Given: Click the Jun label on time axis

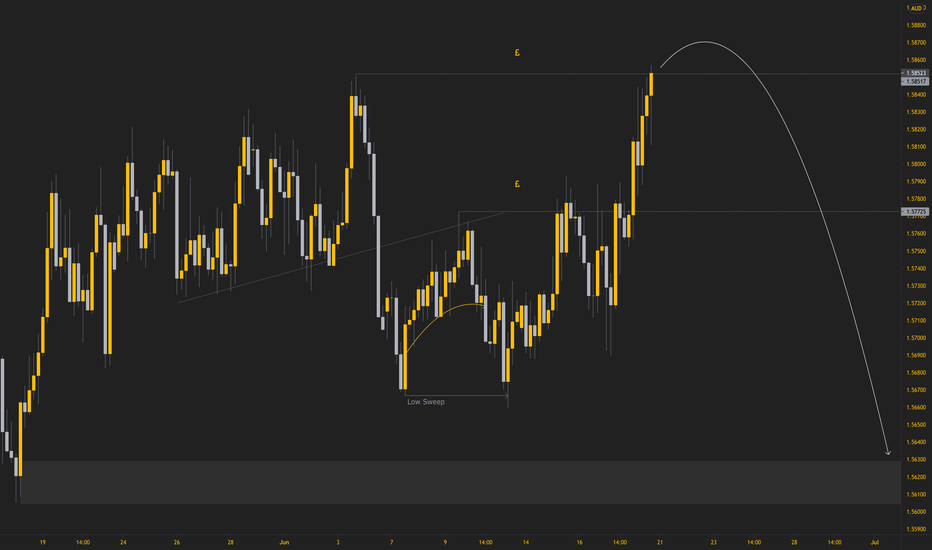Looking at the screenshot, I should pos(284,542).
